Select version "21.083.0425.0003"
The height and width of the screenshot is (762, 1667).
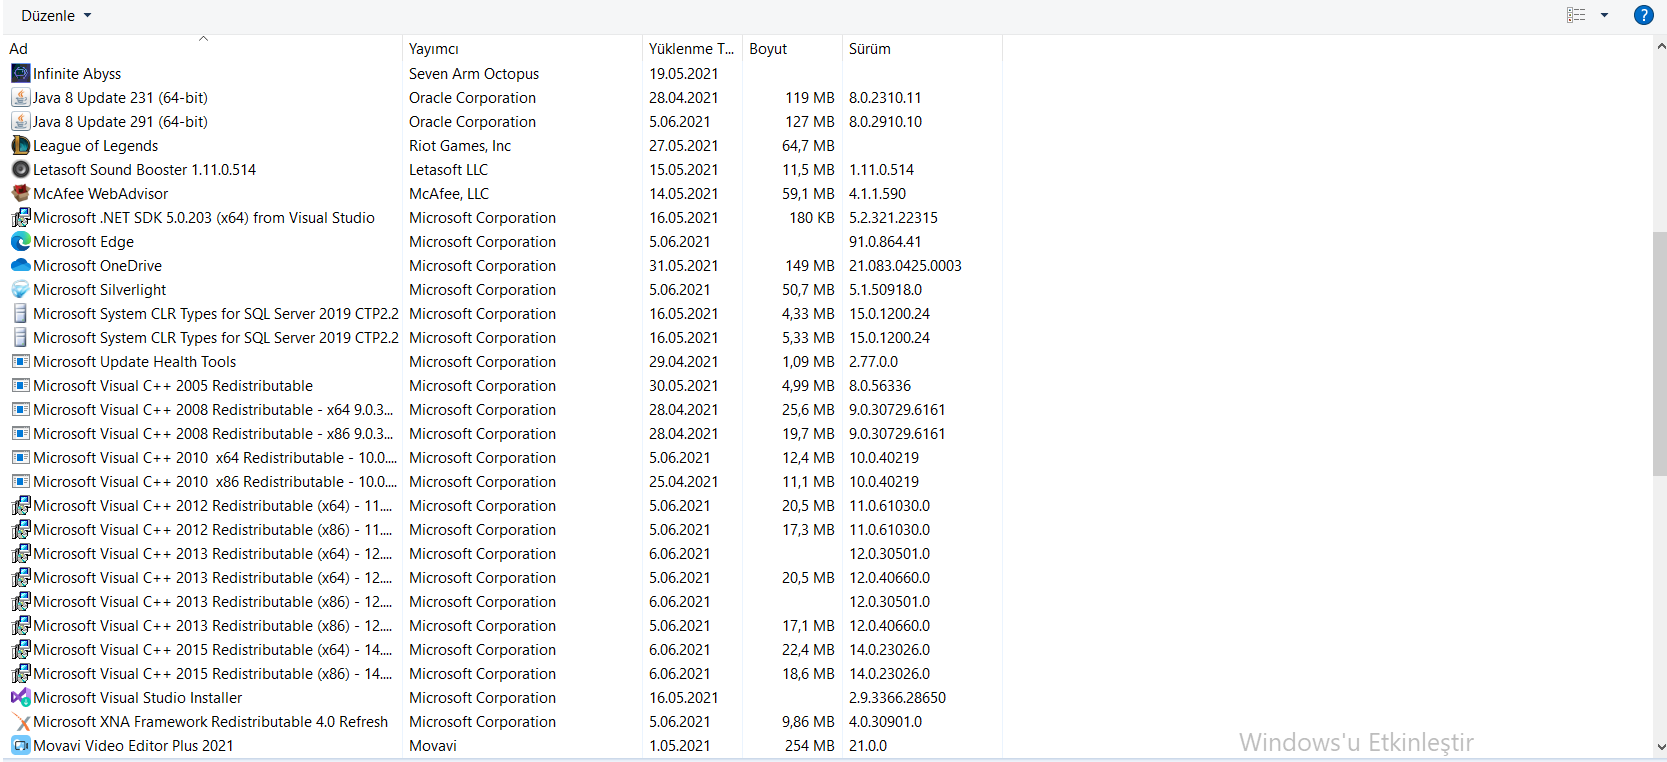click(905, 265)
